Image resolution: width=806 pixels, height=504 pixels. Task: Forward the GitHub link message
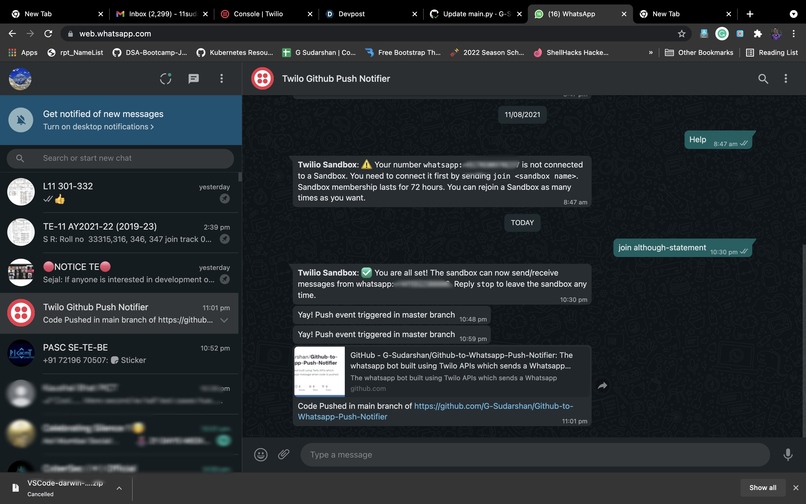(602, 386)
